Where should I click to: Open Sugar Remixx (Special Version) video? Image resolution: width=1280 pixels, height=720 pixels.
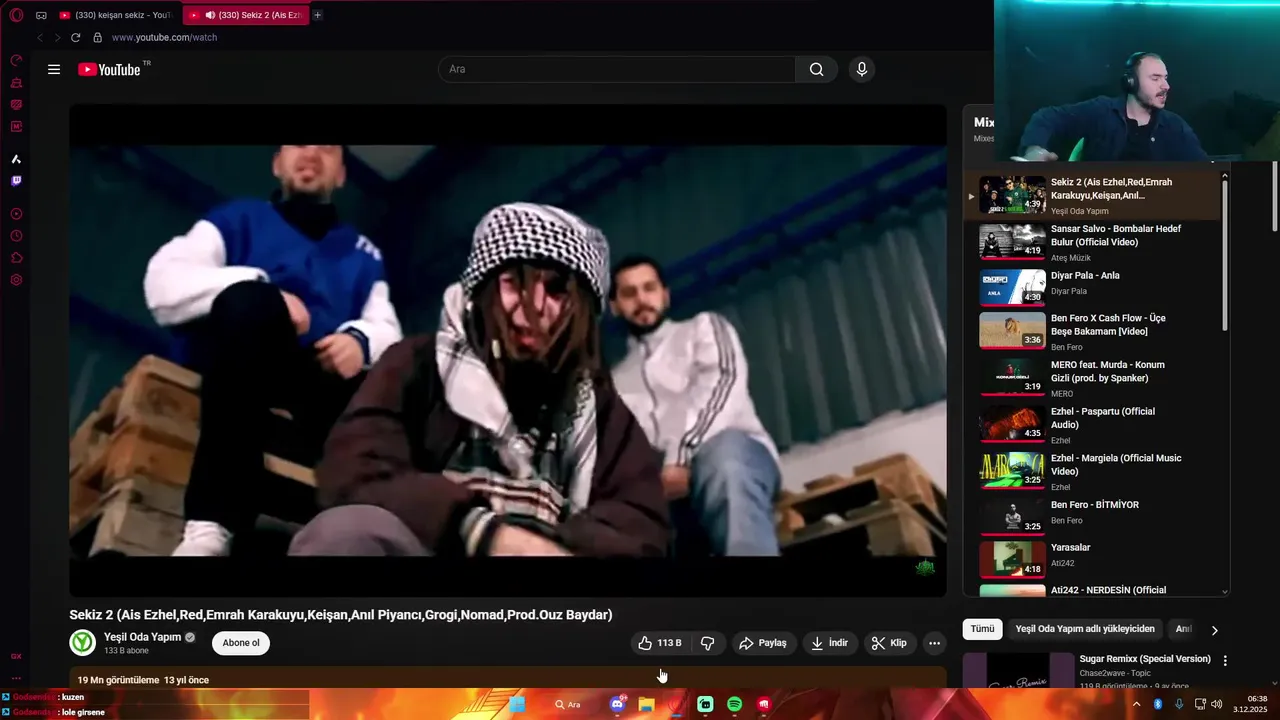1145,659
